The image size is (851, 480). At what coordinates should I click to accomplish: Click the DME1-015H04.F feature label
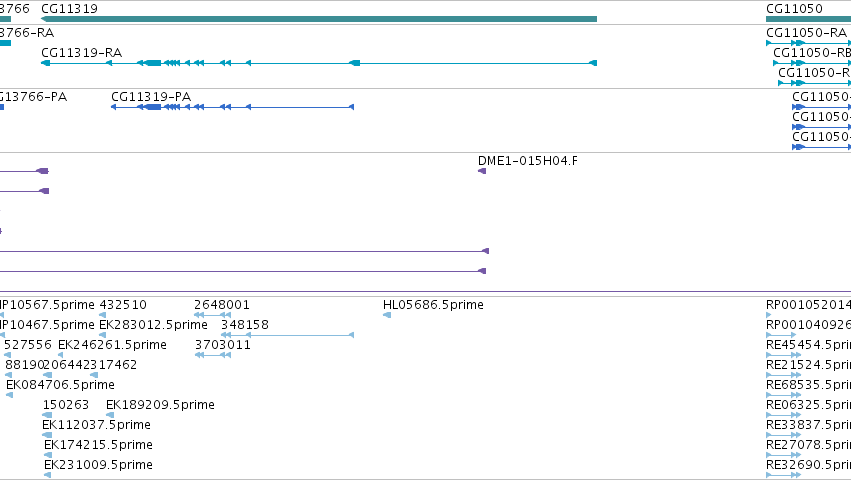[528, 161]
